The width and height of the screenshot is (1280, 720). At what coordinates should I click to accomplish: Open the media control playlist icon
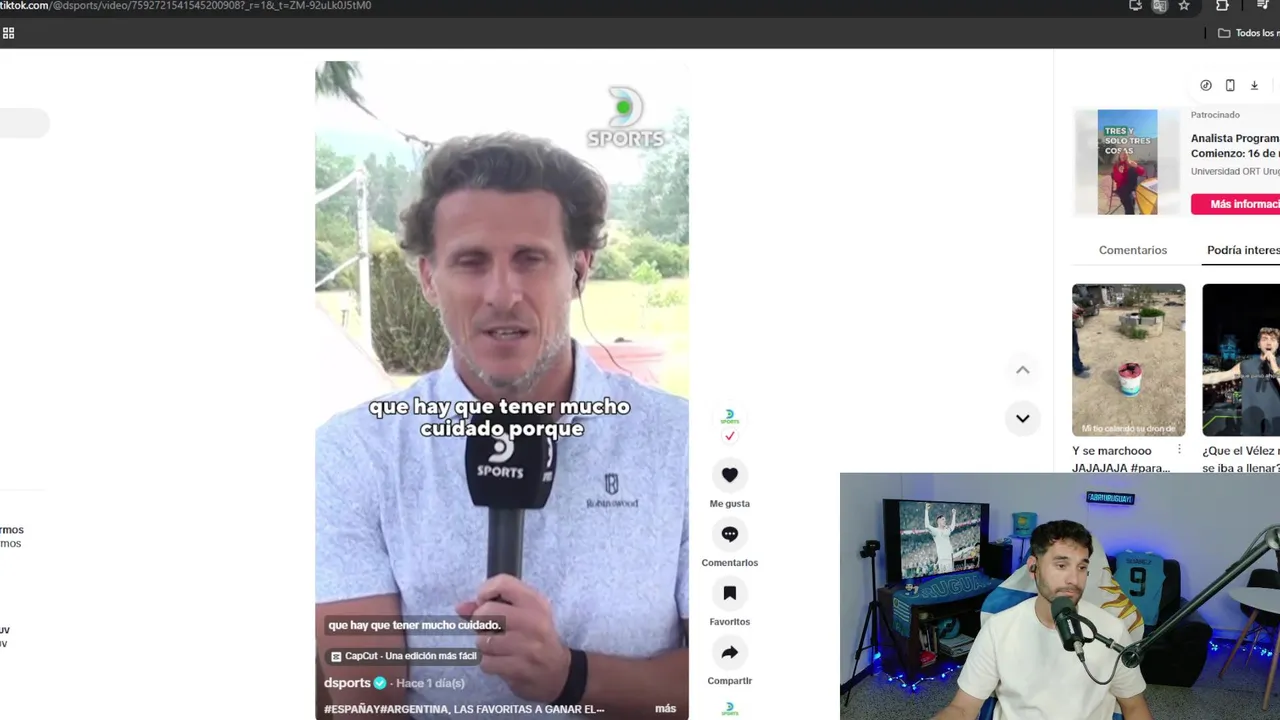click(1263, 6)
